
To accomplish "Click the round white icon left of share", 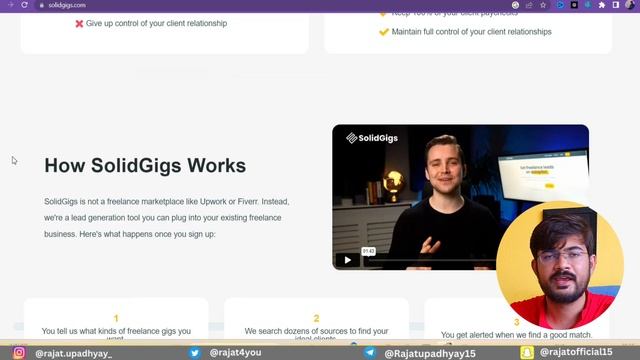I will [516, 5].
